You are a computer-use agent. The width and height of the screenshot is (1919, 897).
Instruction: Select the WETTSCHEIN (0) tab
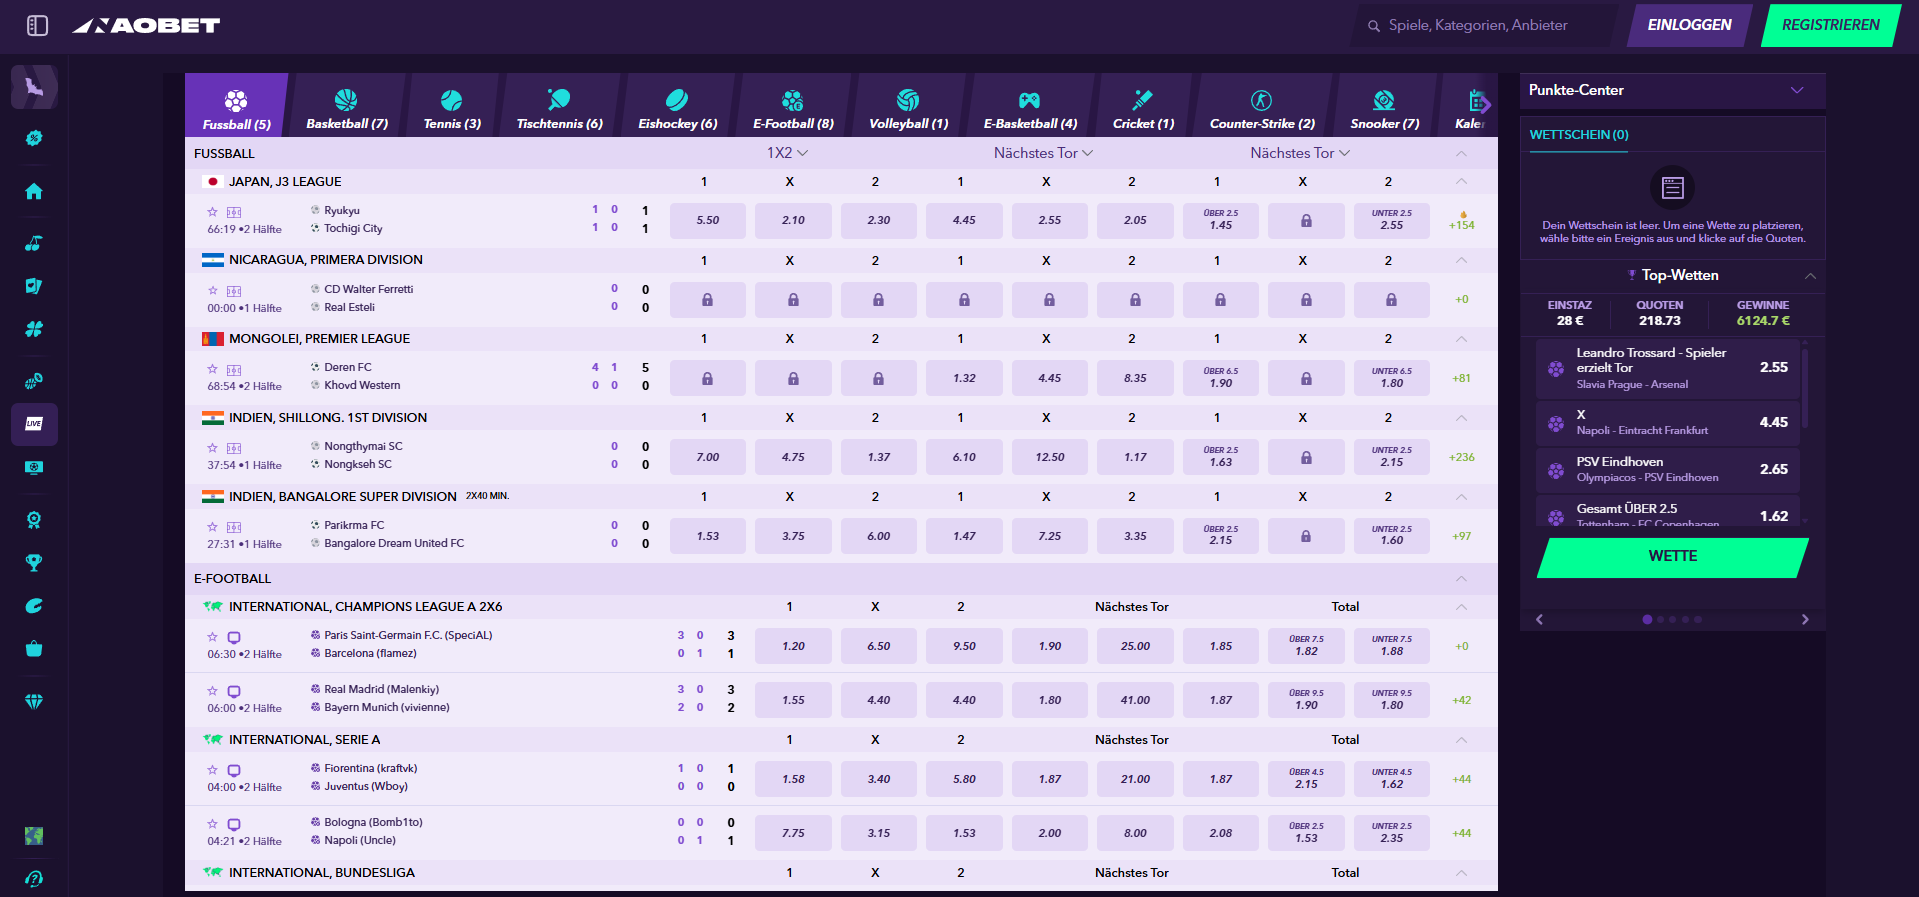[x=1579, y=135]
